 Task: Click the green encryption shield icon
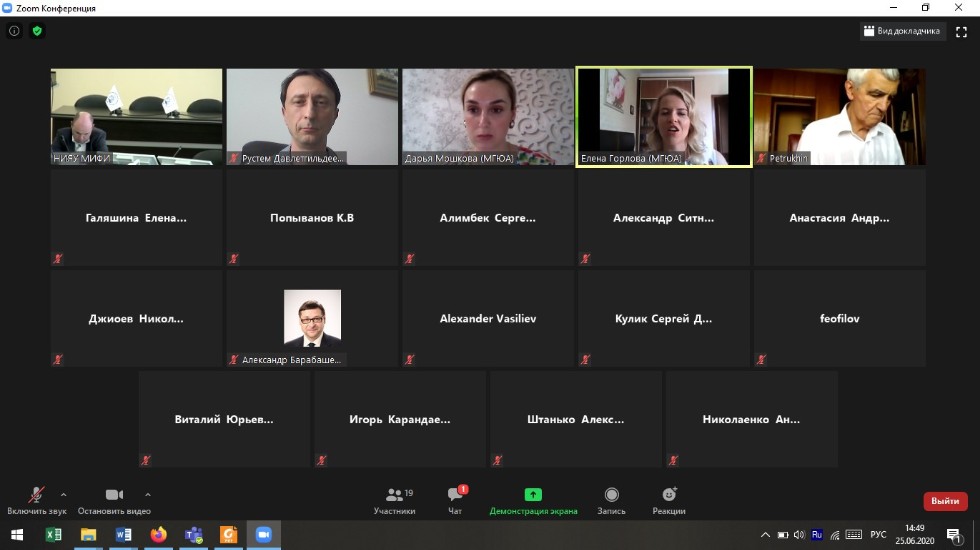(x=37, y=31)
